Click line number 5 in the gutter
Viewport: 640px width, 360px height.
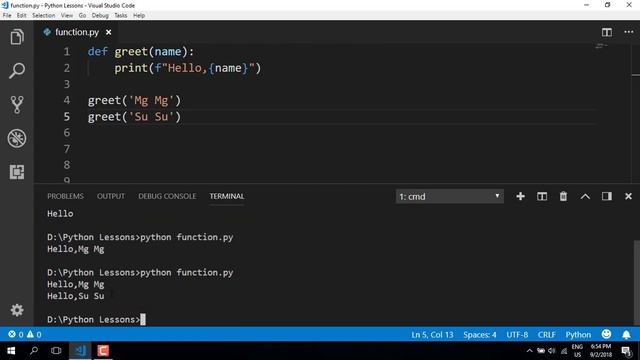pyautogui.click(x=67, y=117)
